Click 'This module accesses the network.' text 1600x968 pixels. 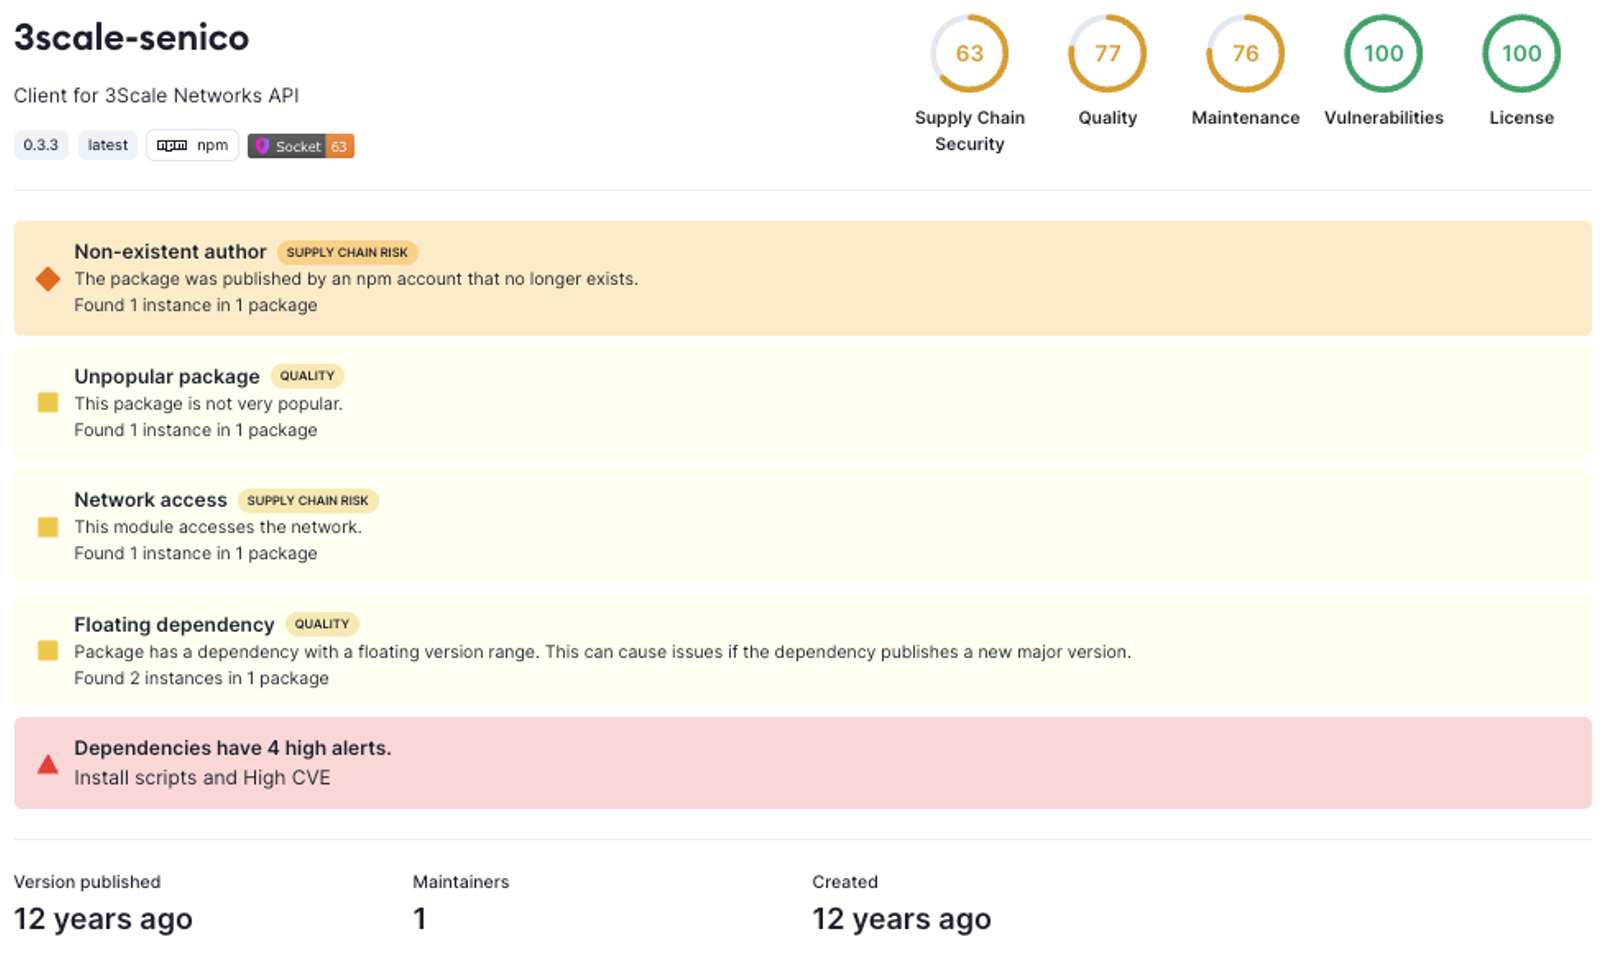[x=218, y=527]
